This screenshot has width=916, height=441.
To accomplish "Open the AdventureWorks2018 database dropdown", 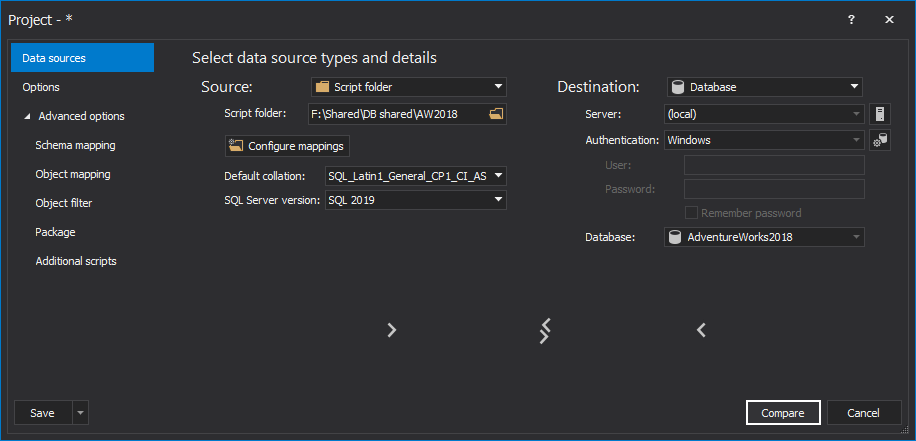I will pyautogui.click(x=764, y=237).
